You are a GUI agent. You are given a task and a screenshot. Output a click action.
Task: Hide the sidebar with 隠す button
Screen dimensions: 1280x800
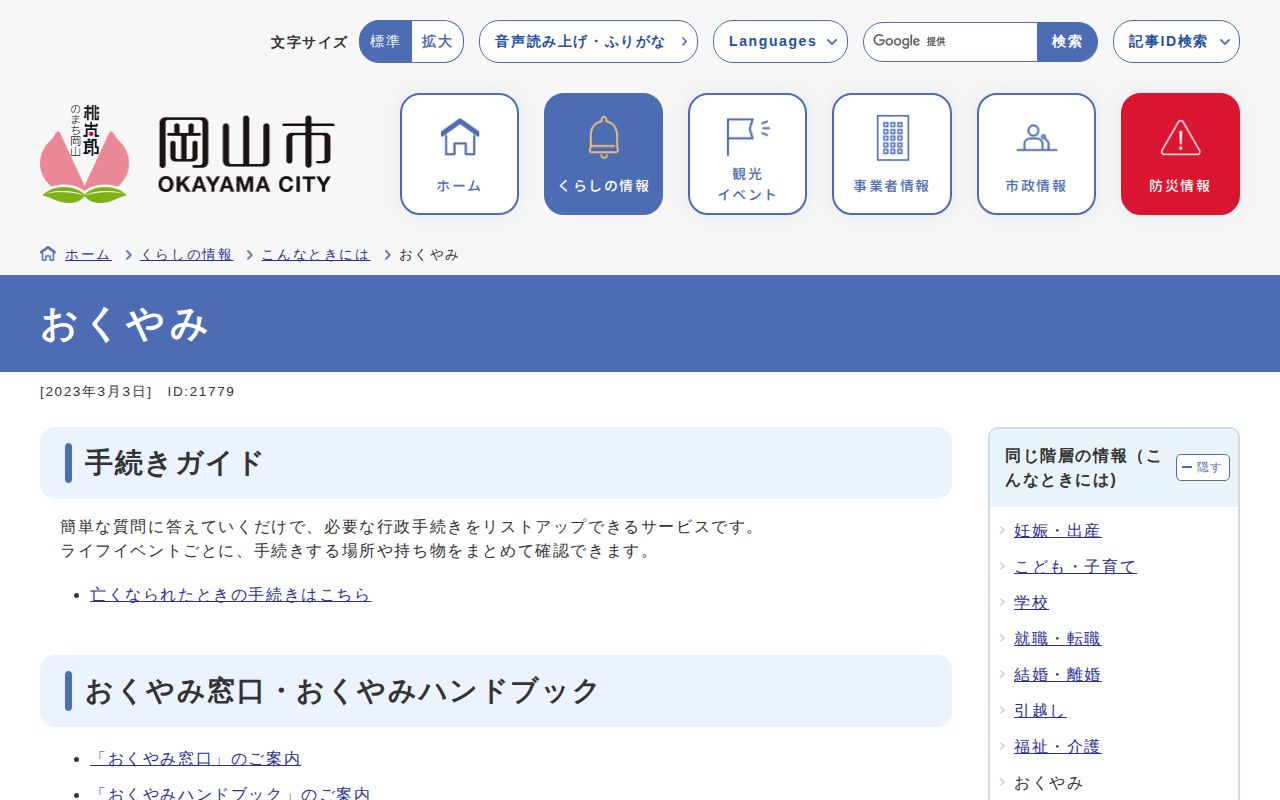pos(1202,467)
